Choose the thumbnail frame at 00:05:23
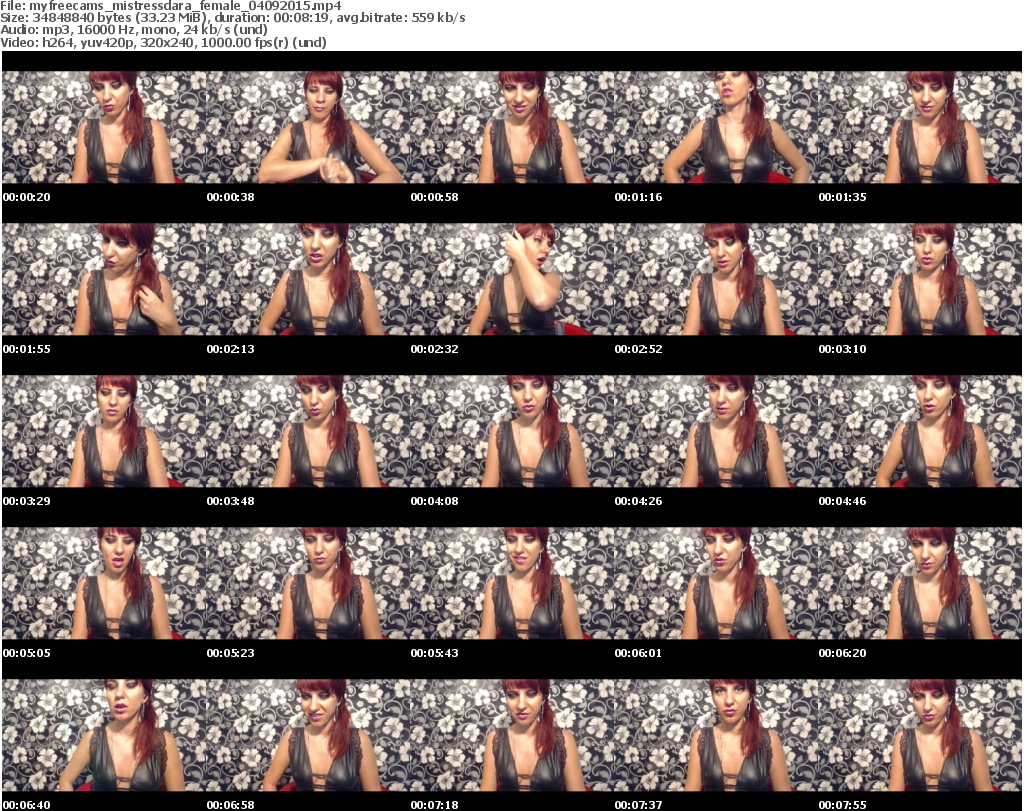1024x811 pixels. [308, 584]
